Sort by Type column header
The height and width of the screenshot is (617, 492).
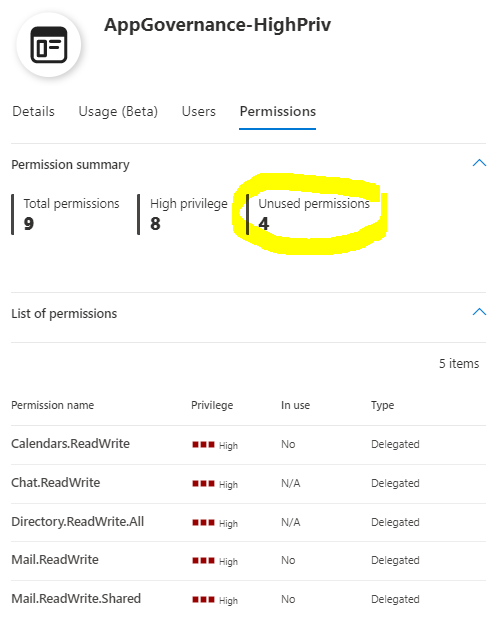click(382, 405)
